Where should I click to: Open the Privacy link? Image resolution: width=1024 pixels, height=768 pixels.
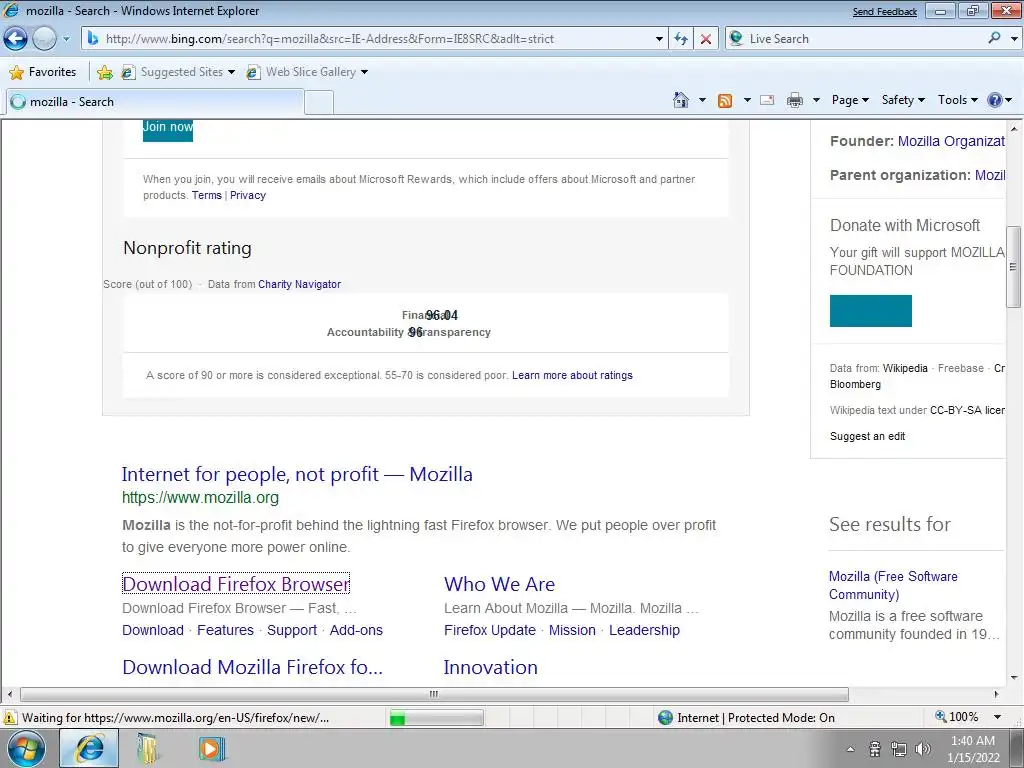pyautogui.click(x=248, y=195)
